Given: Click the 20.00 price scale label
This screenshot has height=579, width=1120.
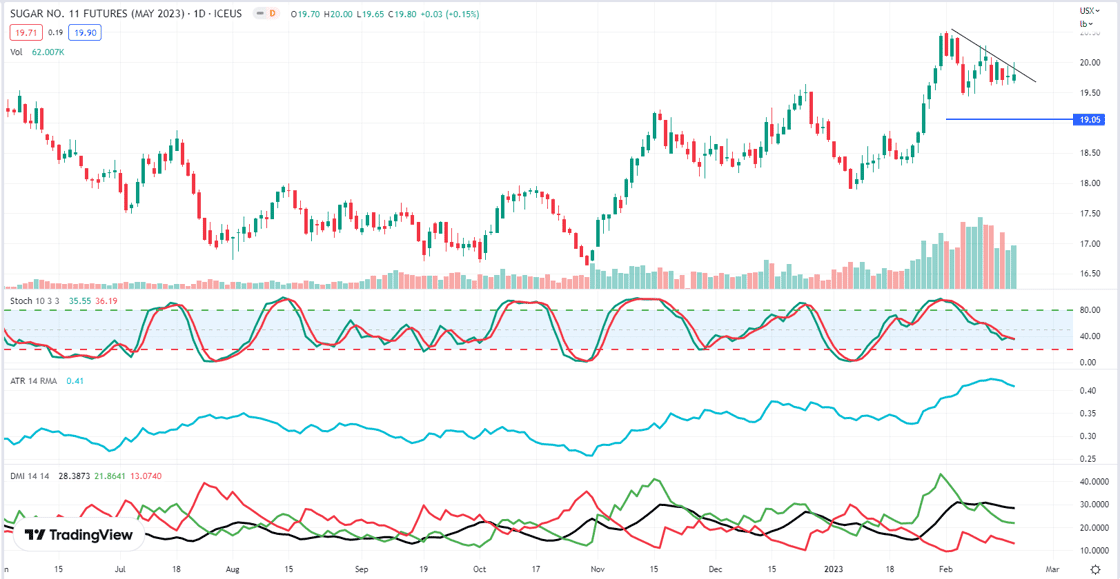Looking at the screenshot, I should click(x=1089, y=64).
